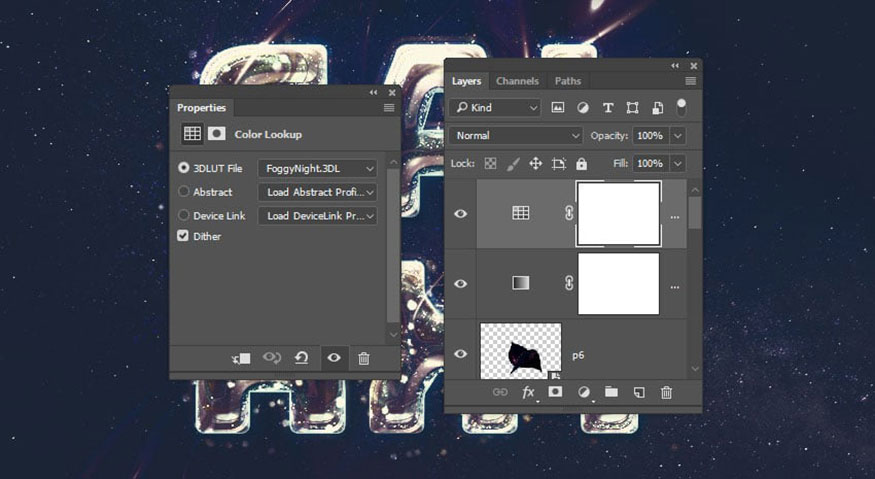875x479 pixels.
Task: Open the Kind filter dropdown
Action: tap(496, 108)
